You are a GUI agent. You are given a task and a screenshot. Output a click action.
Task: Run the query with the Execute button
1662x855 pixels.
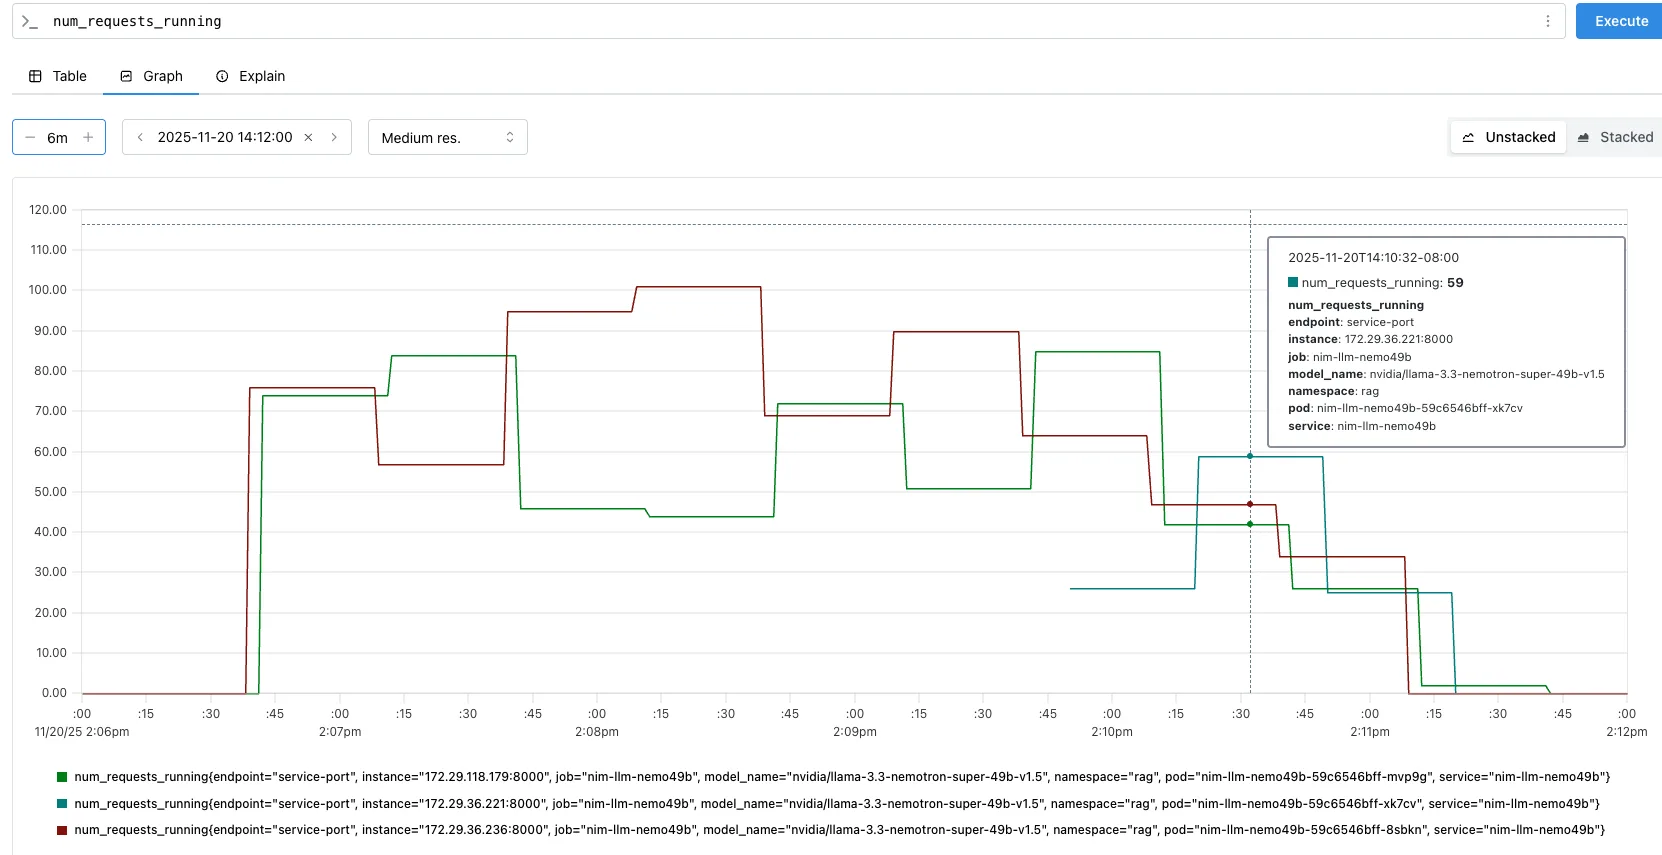1620,21
